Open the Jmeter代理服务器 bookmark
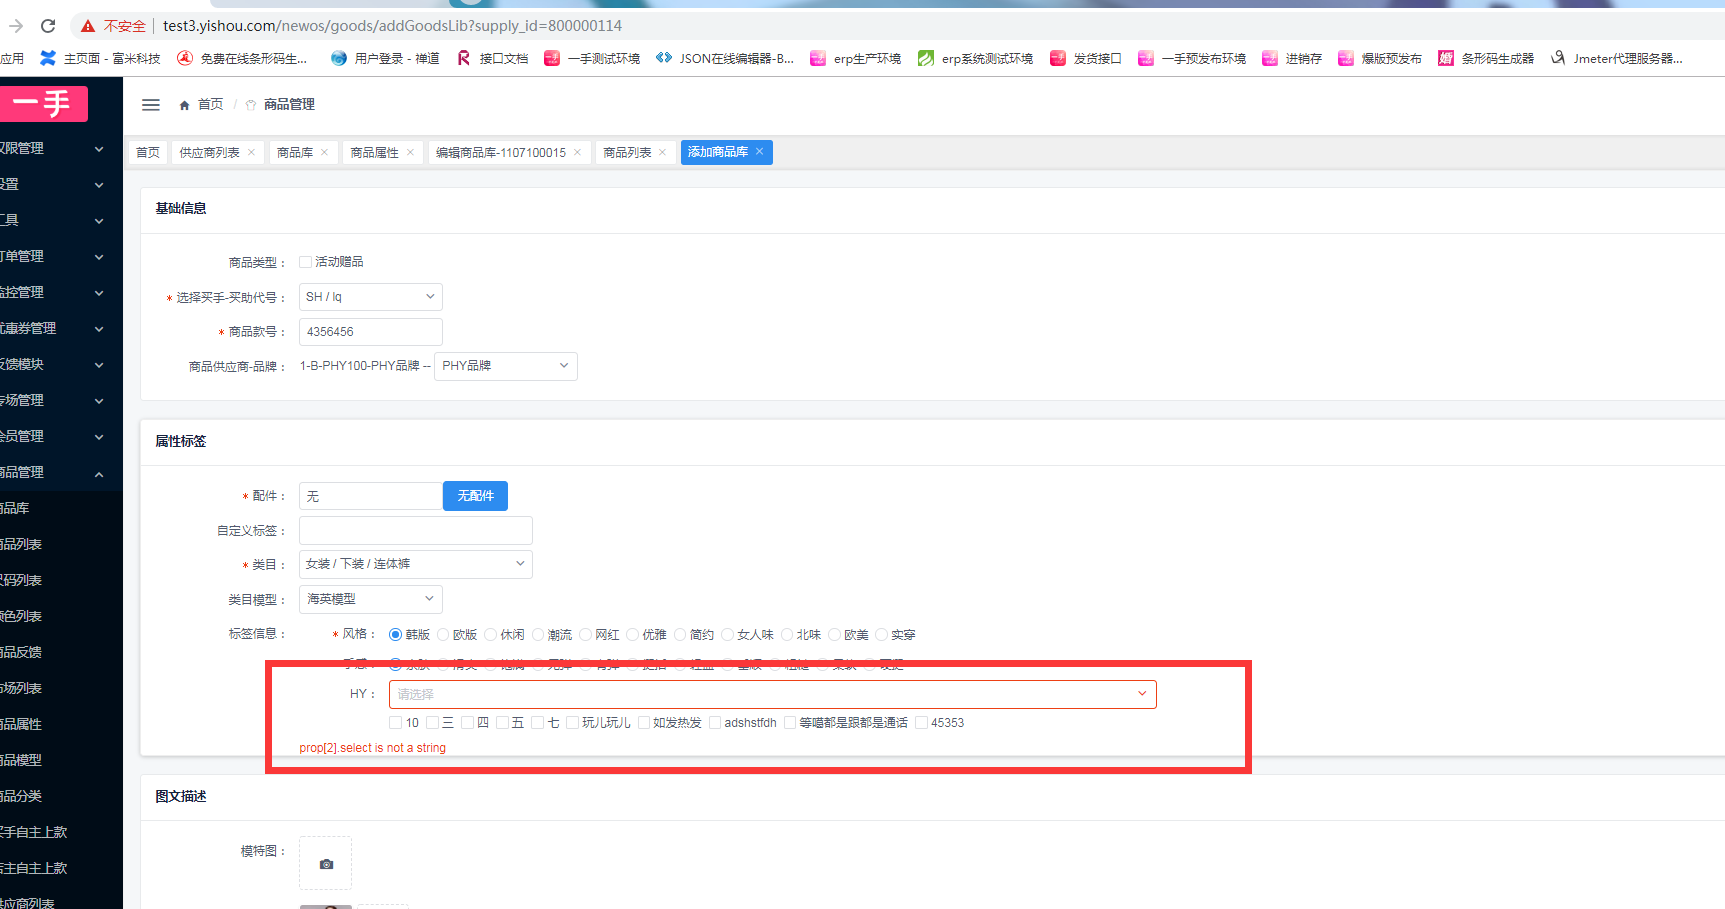Image resolution: width=1725 pixels, height=909 pixels. point(1617,59)
